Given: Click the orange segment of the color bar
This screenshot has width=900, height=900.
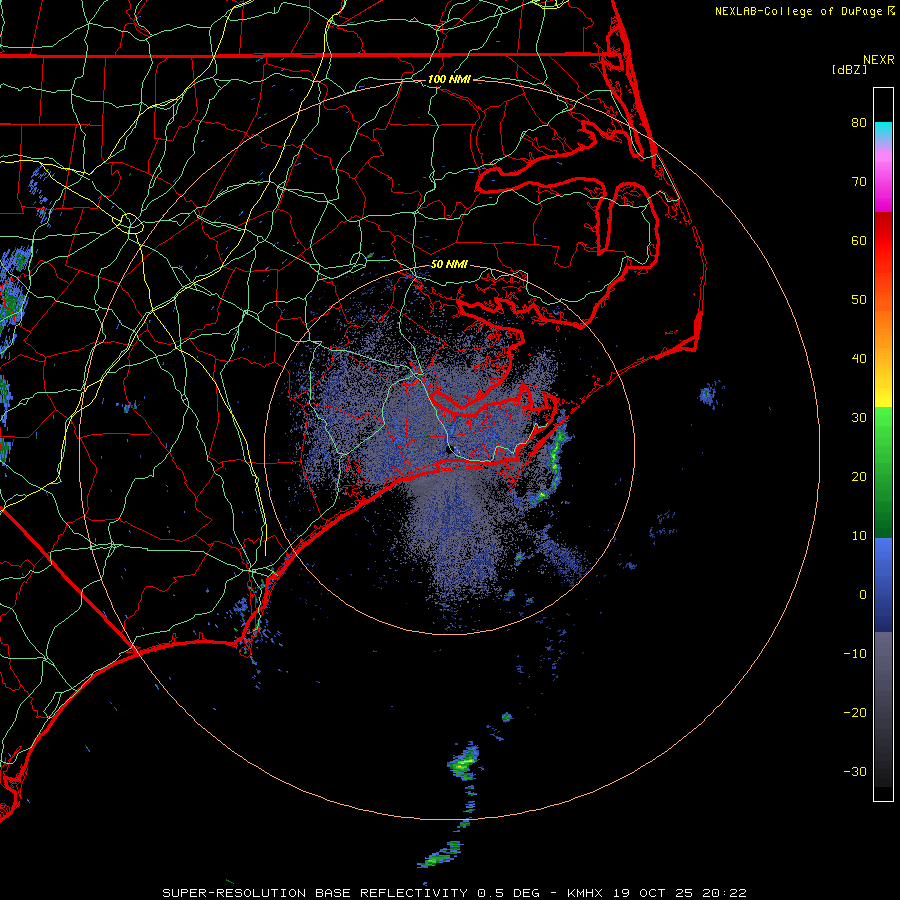Looking at the screenshot, I should click(883, 330).
